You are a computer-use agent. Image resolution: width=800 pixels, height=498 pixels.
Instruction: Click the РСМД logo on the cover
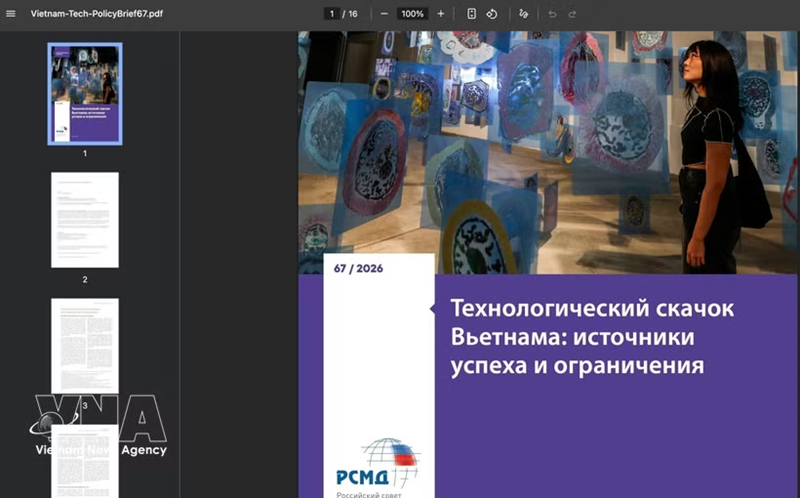point(378,463)
